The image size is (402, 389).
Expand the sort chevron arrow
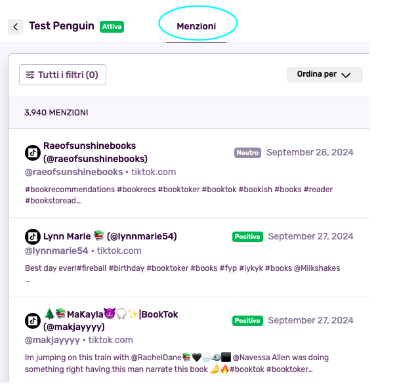pos(346,75)
